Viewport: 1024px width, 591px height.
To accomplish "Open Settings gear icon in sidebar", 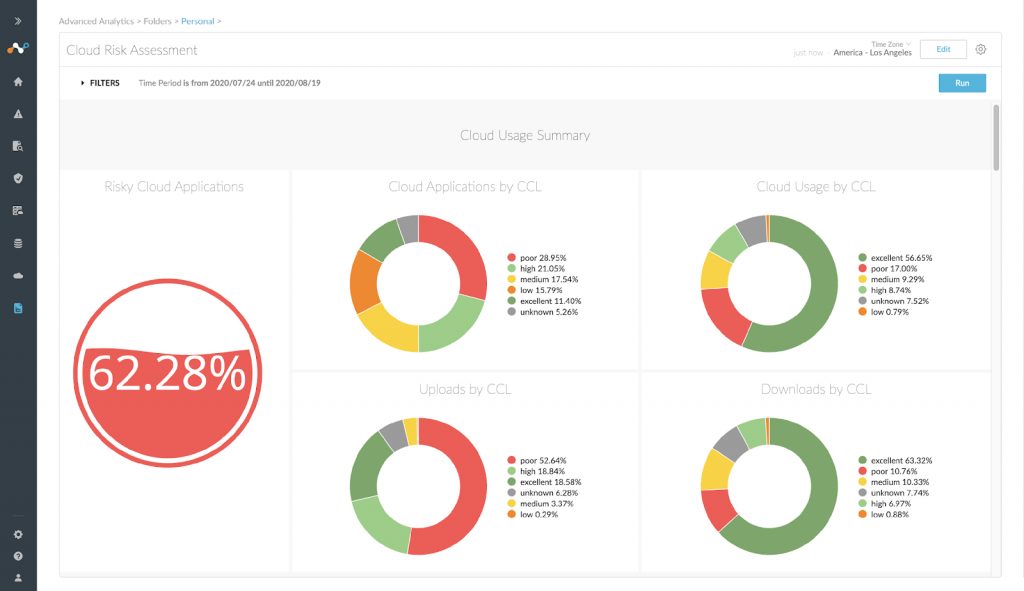I will [x=18, y=534].
